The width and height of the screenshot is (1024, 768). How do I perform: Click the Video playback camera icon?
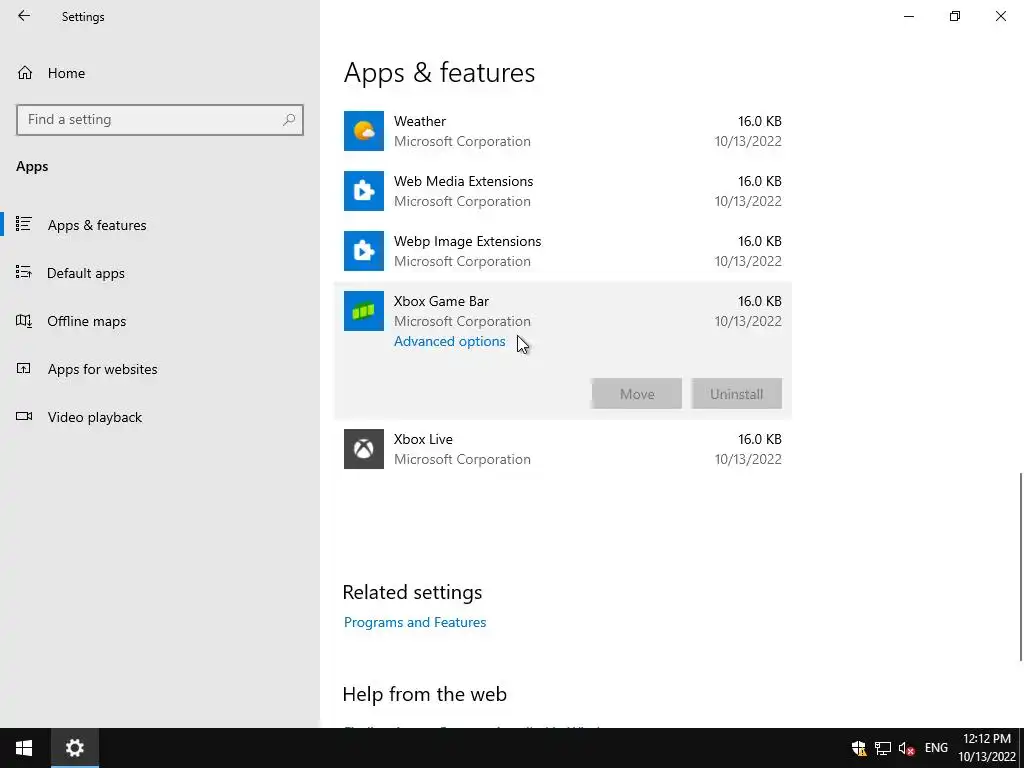tap(24, 416)
